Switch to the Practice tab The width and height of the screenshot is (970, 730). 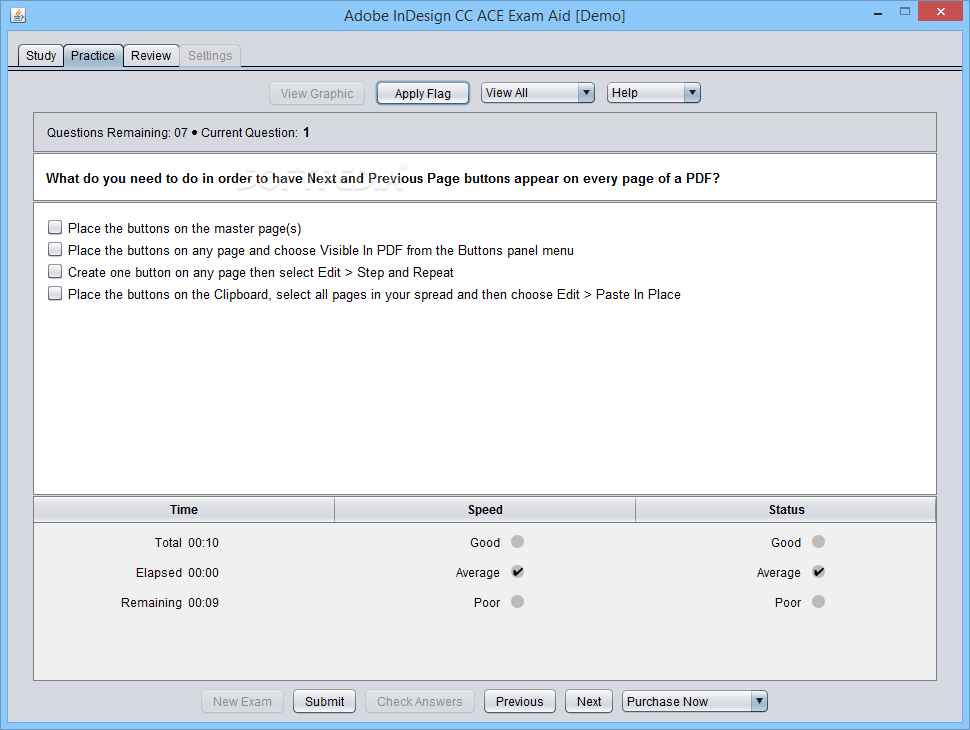[93, 56]
